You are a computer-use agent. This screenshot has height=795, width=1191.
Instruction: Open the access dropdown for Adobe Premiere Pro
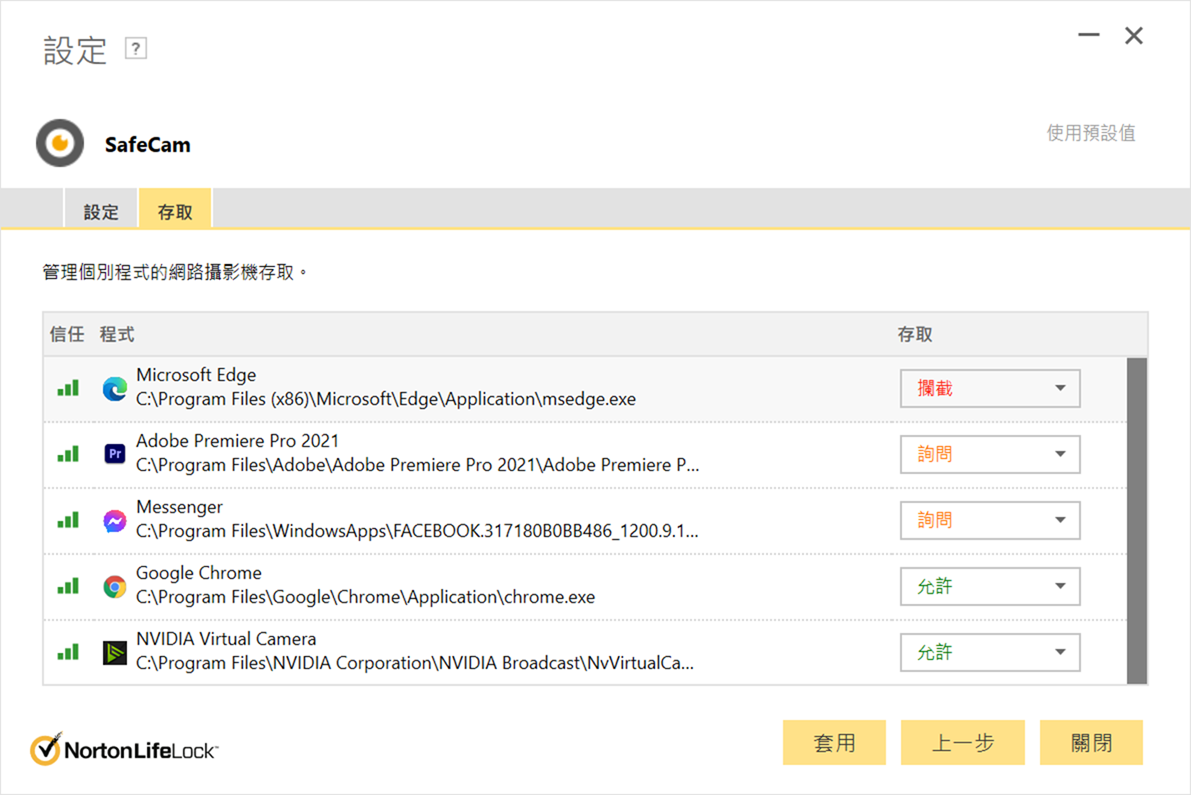(989, 454)
